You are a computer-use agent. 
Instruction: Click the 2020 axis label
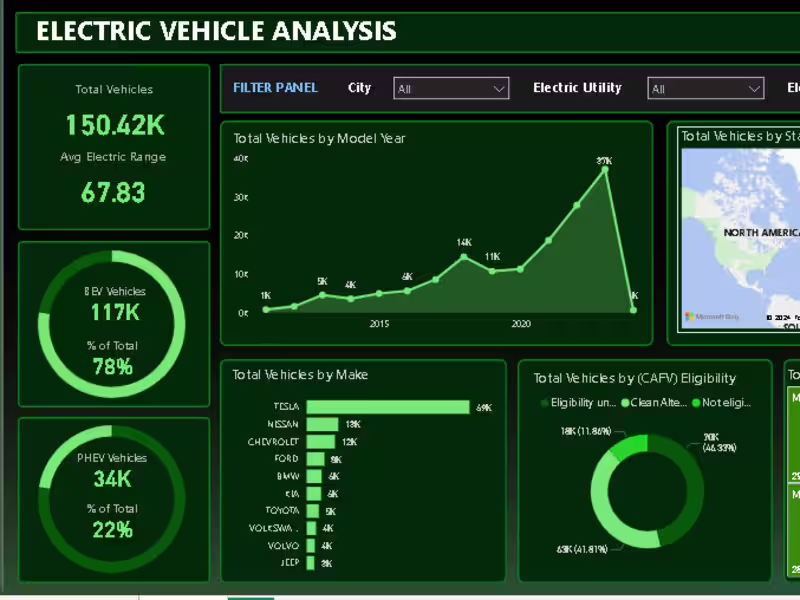(521, 324)
